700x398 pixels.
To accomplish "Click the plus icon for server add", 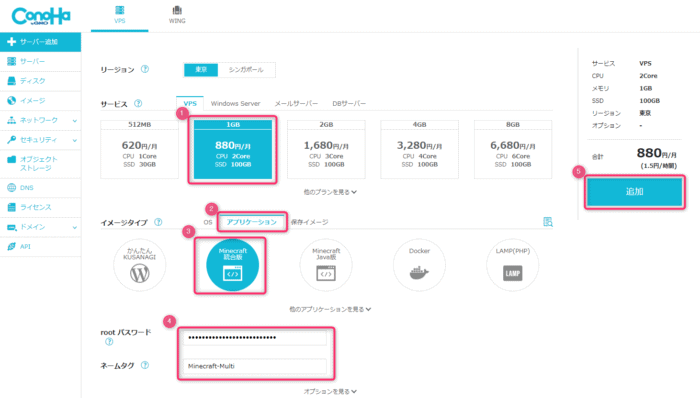I will pos(12,41).
